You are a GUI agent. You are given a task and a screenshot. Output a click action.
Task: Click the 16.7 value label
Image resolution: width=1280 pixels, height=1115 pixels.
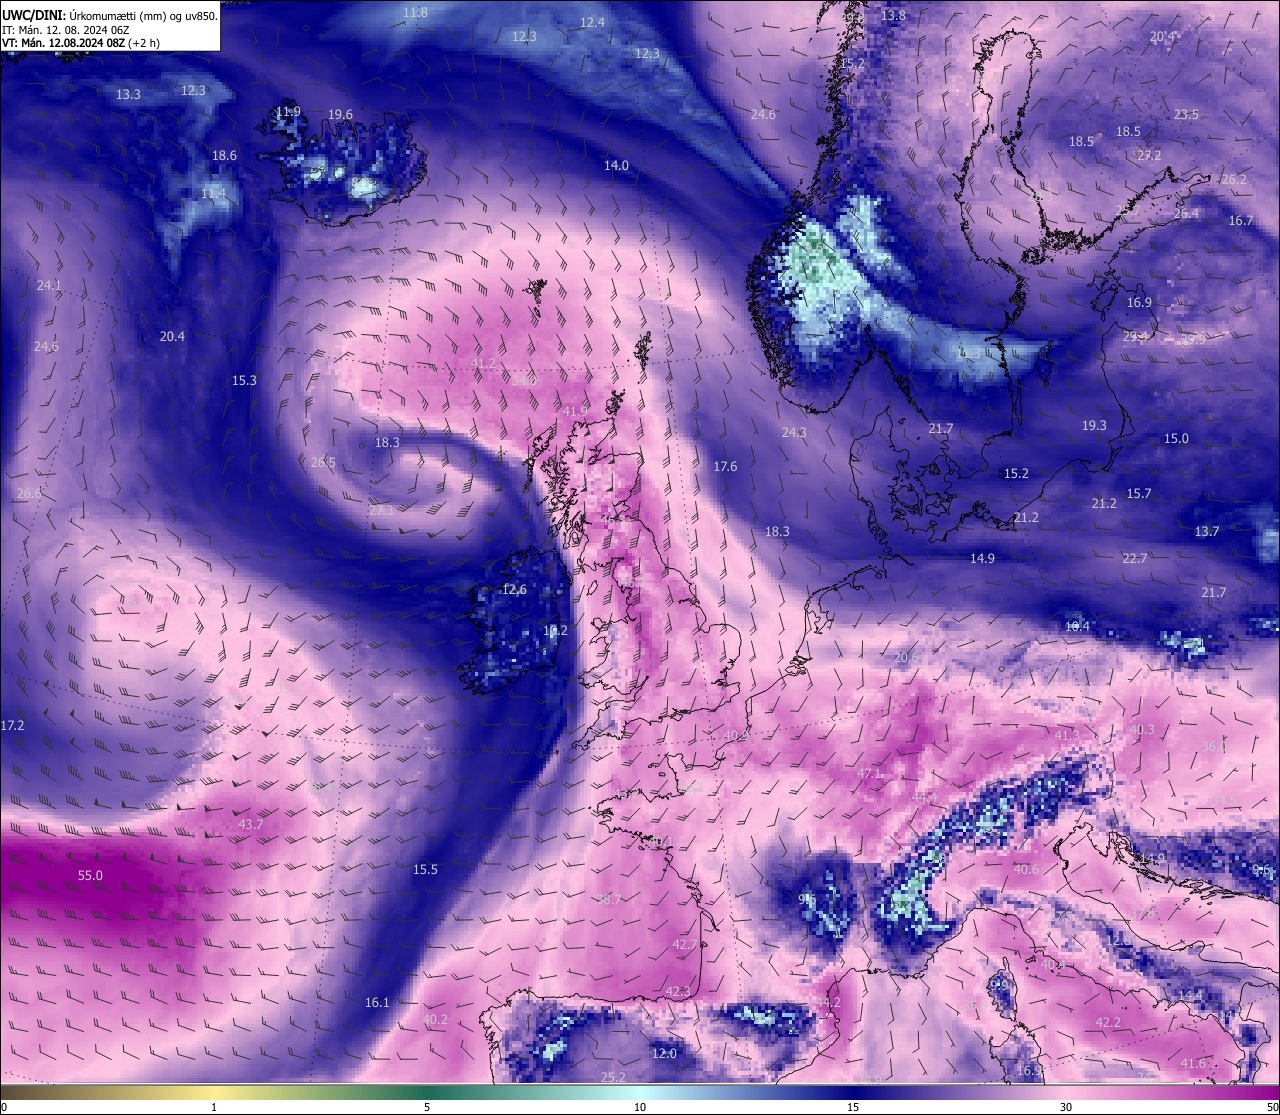click(x=1240, y=220)
